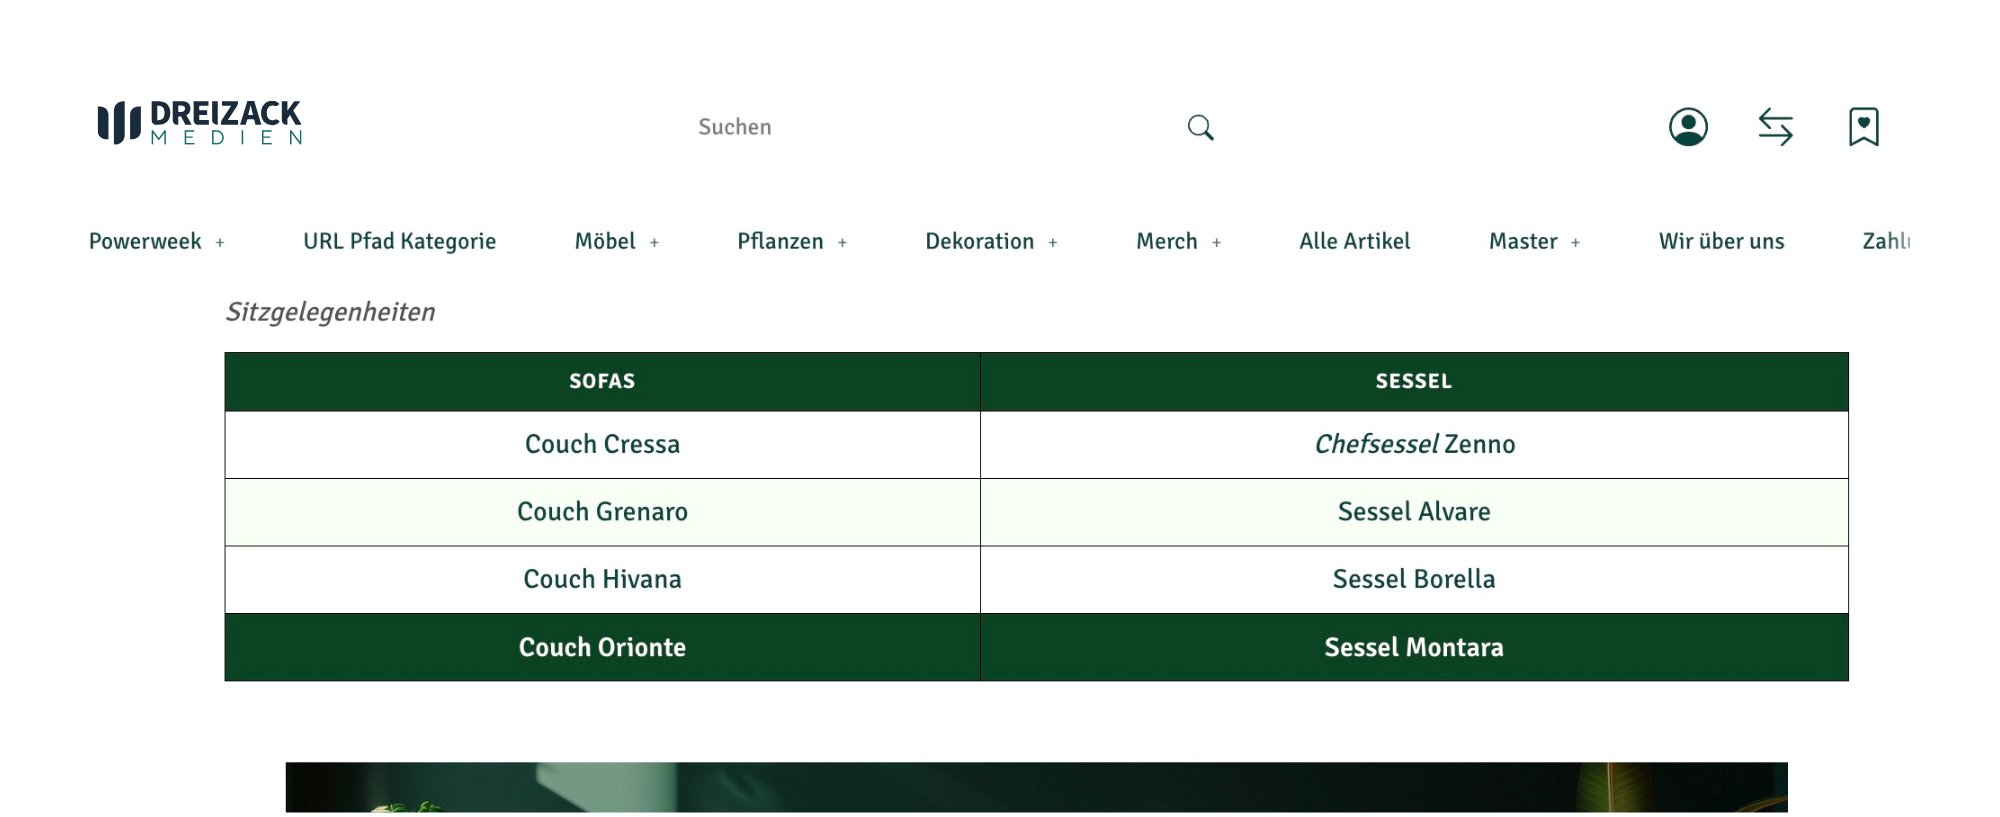This screenshot has width=2000, height=817.
Task: Open the wishlist bookmark icon
Action: click(1864, 127)
